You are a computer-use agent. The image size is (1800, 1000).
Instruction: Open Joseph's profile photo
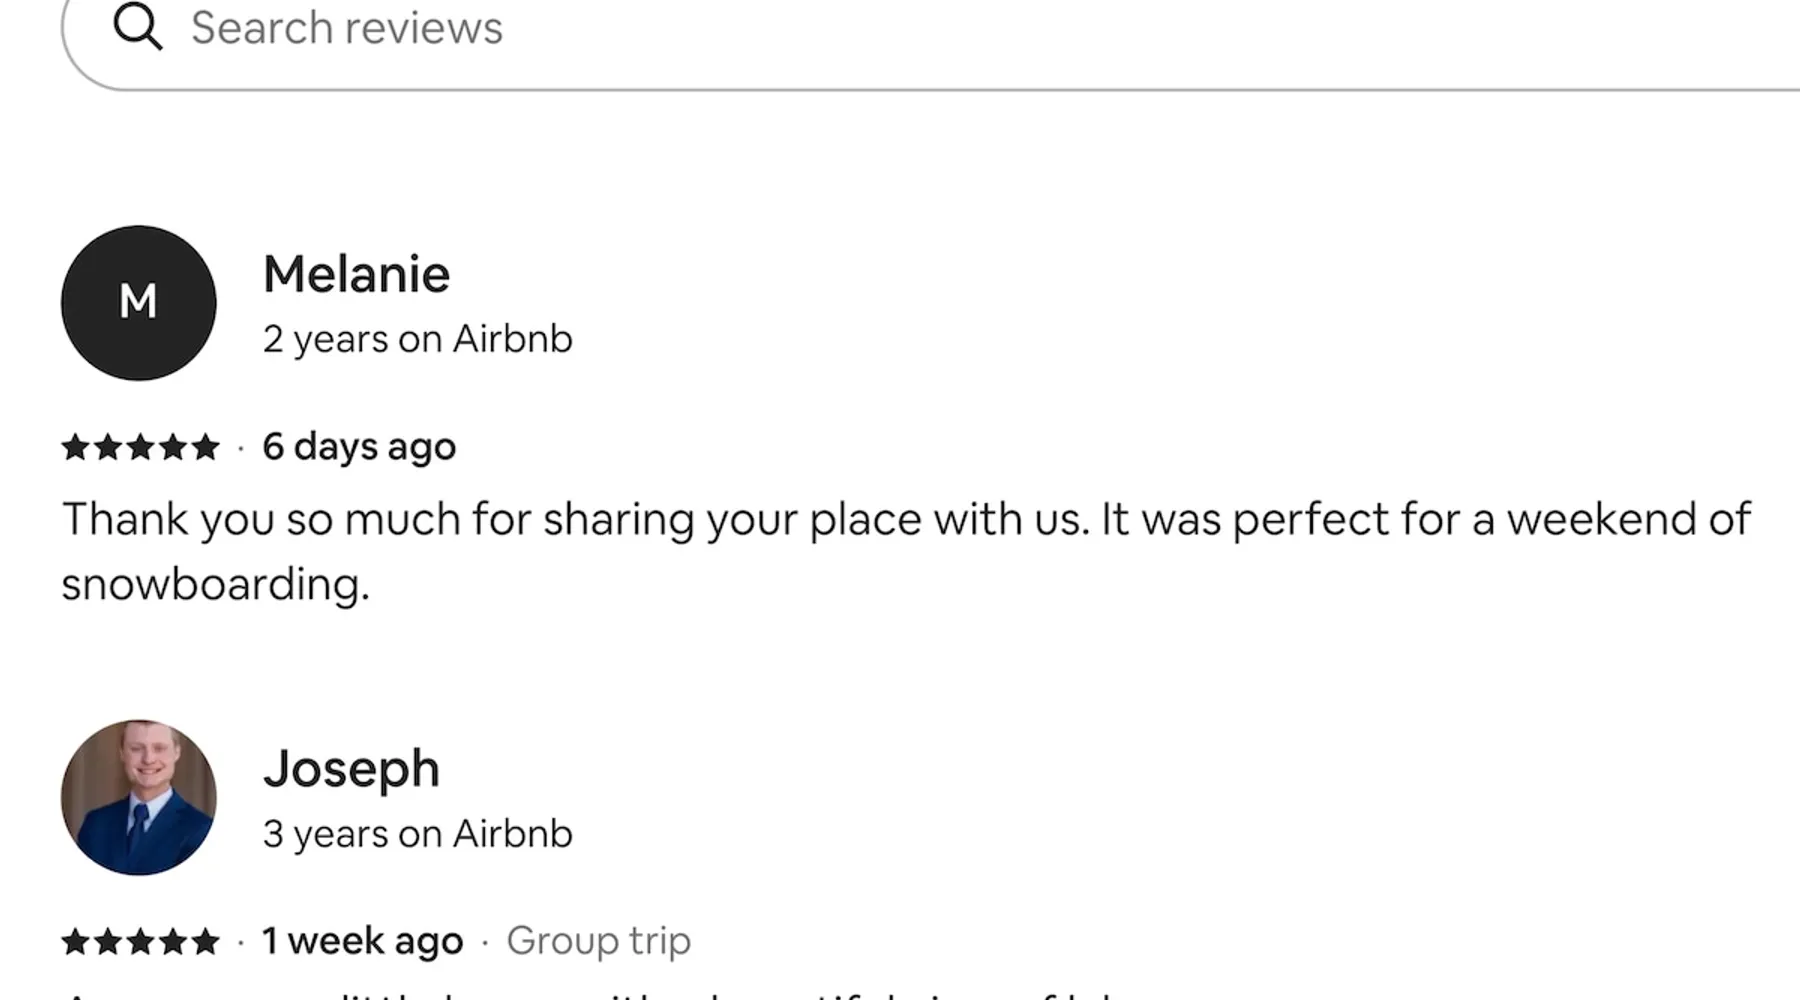point(138,797)
